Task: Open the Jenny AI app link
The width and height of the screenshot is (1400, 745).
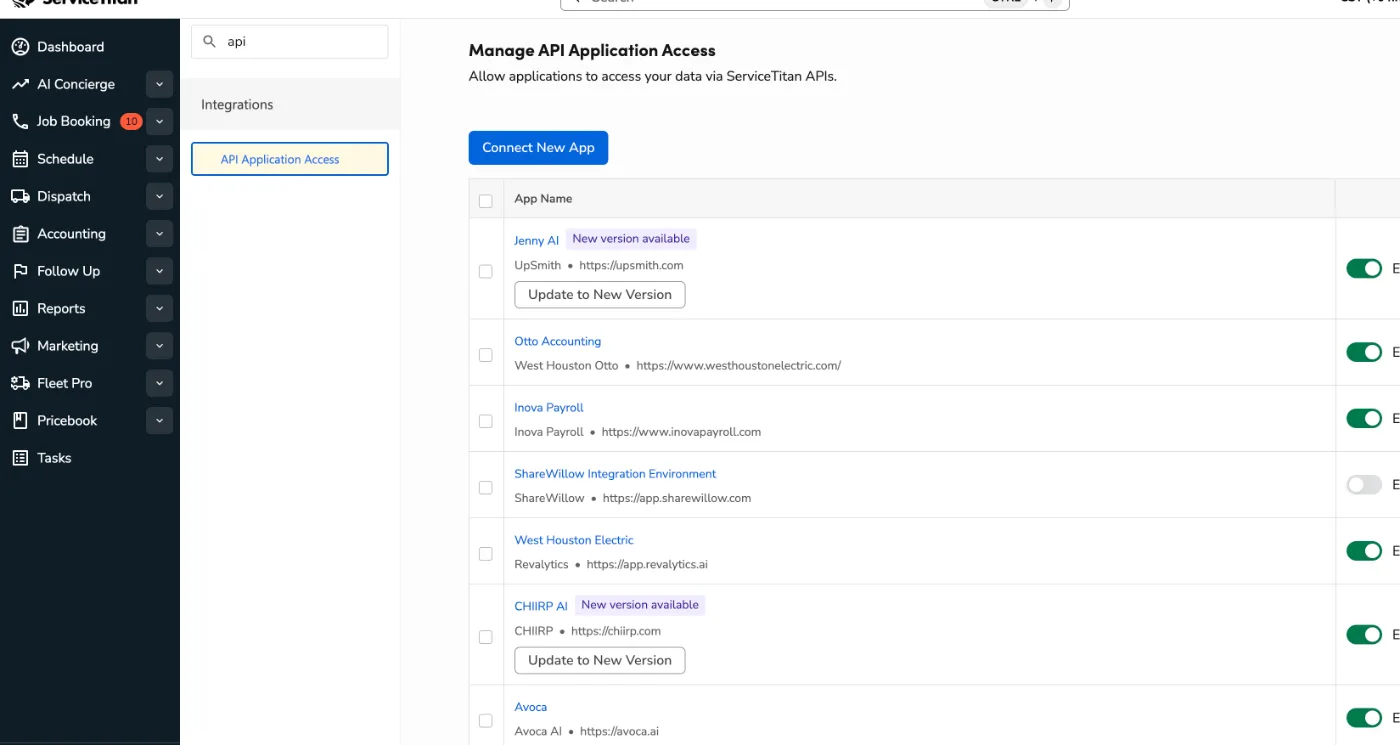Action: pos(537,241)
